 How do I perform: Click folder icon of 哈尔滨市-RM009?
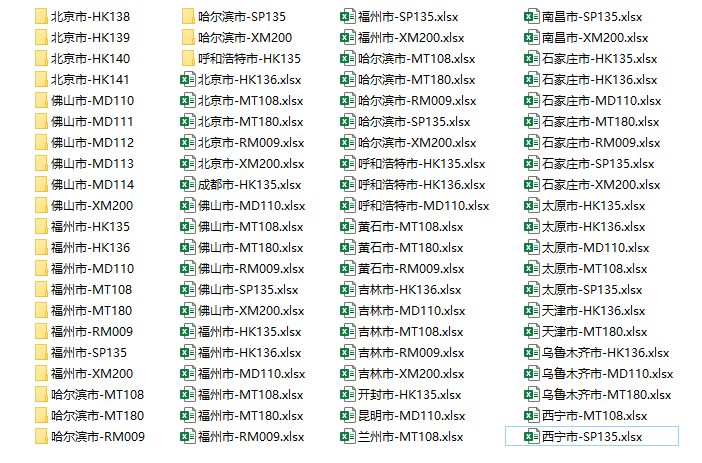pos(41,437)
